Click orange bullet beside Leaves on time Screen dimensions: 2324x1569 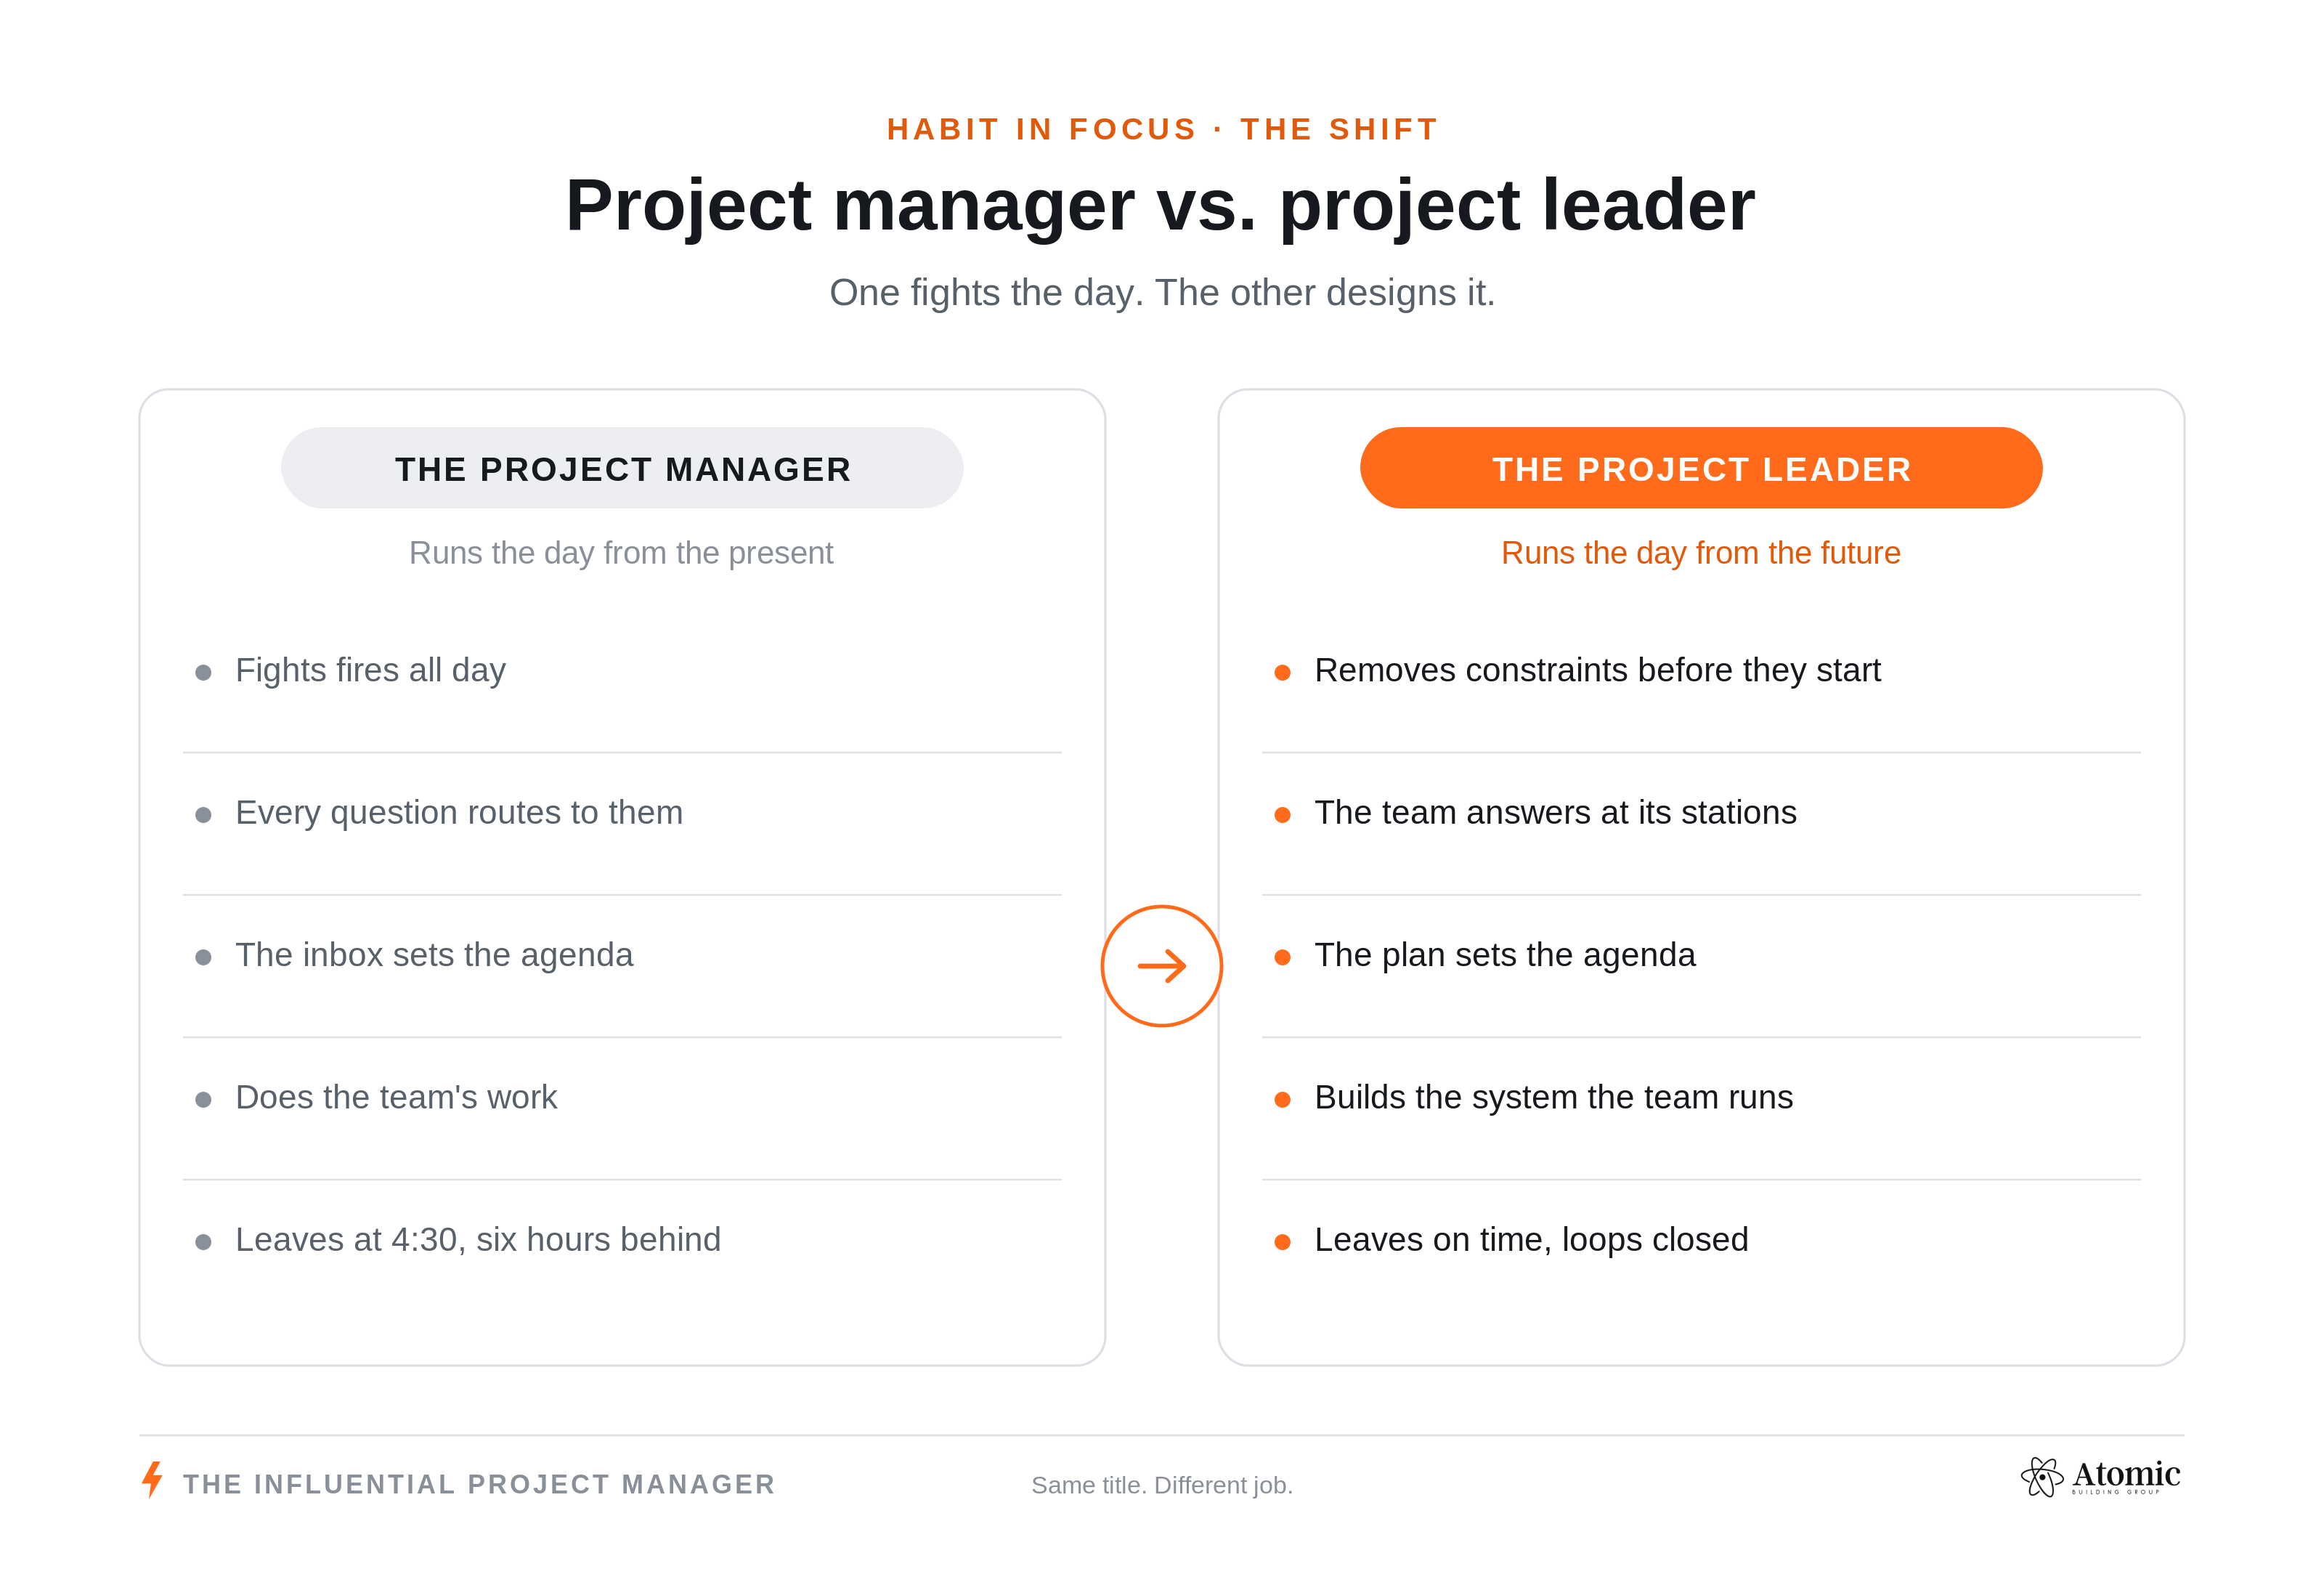click(1282, 1242)
